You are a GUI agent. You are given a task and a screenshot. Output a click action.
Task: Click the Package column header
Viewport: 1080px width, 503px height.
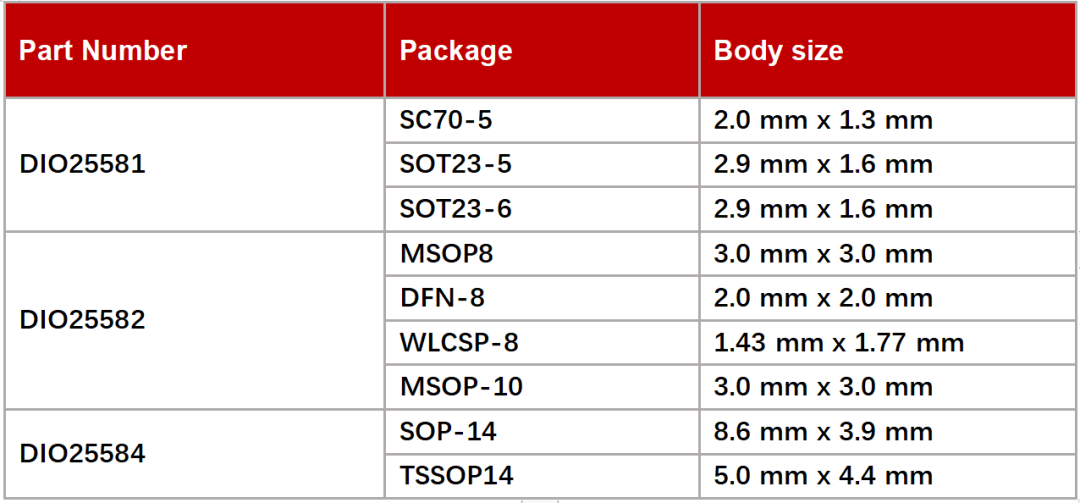[456, 51]
